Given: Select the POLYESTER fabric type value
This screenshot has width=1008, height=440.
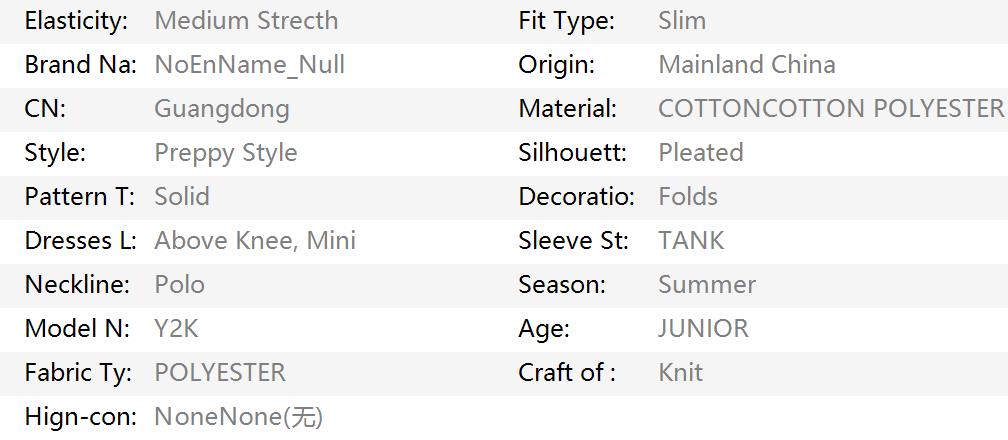Looking at the screenshot, I should point(220,372).
